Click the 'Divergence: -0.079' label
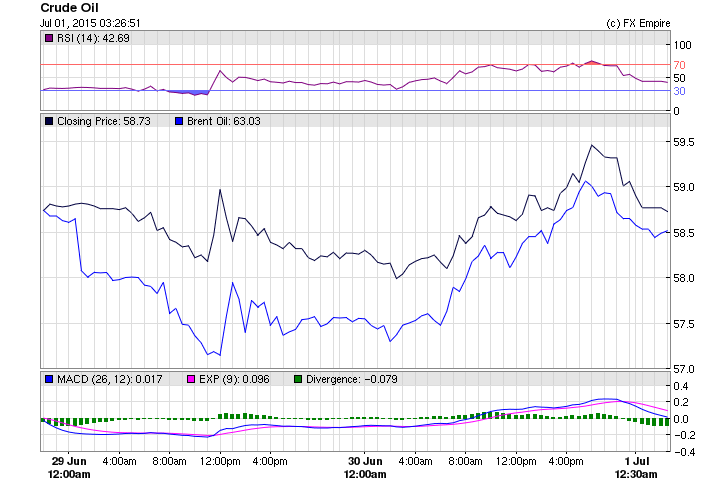Screen dimensions: 710x487 click(352, 379)
